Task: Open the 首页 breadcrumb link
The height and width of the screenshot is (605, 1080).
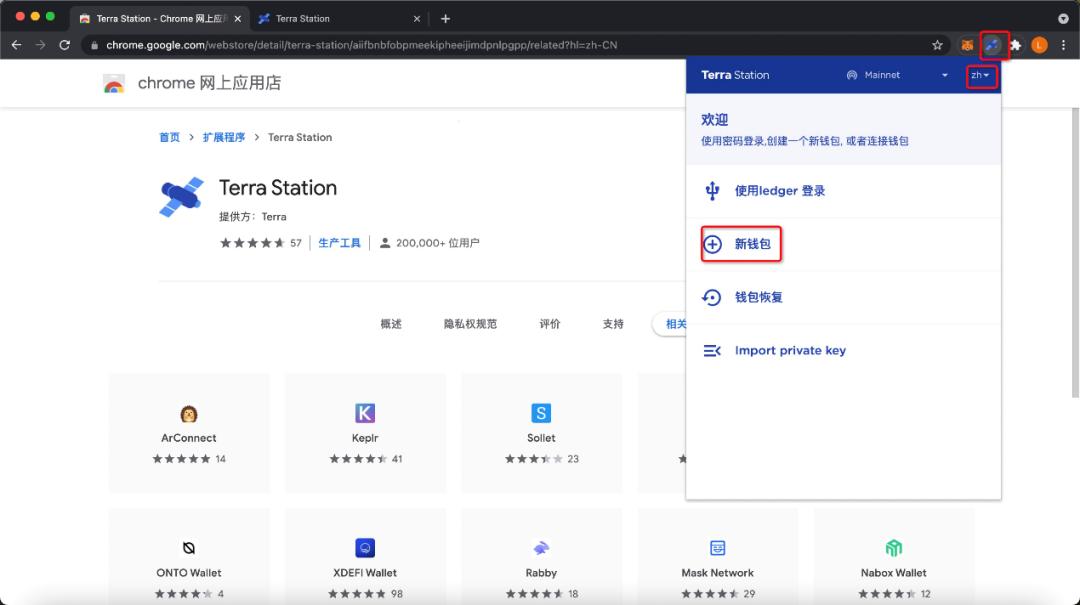Action: (x=168, y=137)
